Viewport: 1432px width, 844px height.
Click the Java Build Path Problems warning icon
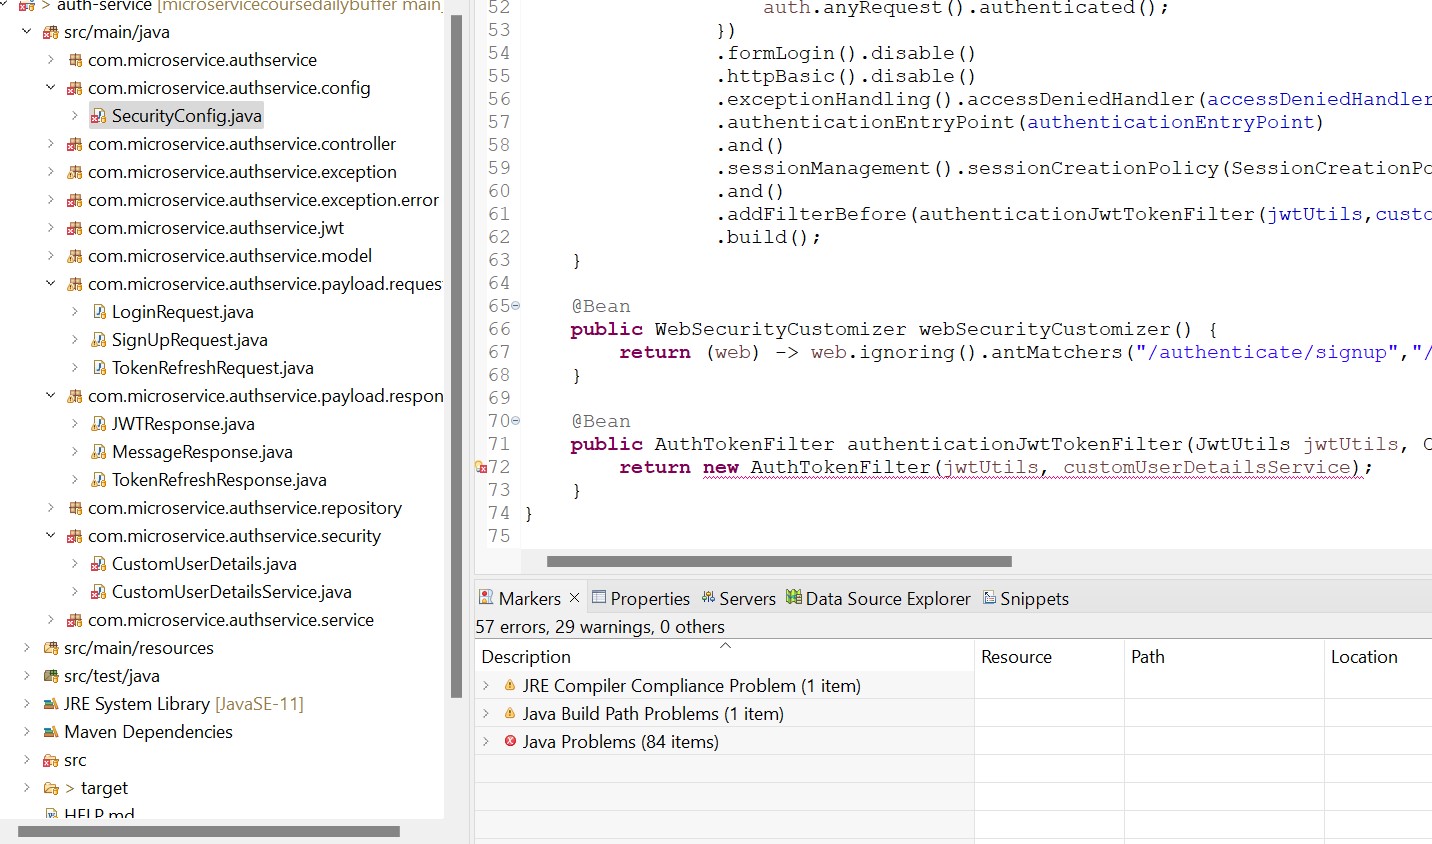pos(510,713)
